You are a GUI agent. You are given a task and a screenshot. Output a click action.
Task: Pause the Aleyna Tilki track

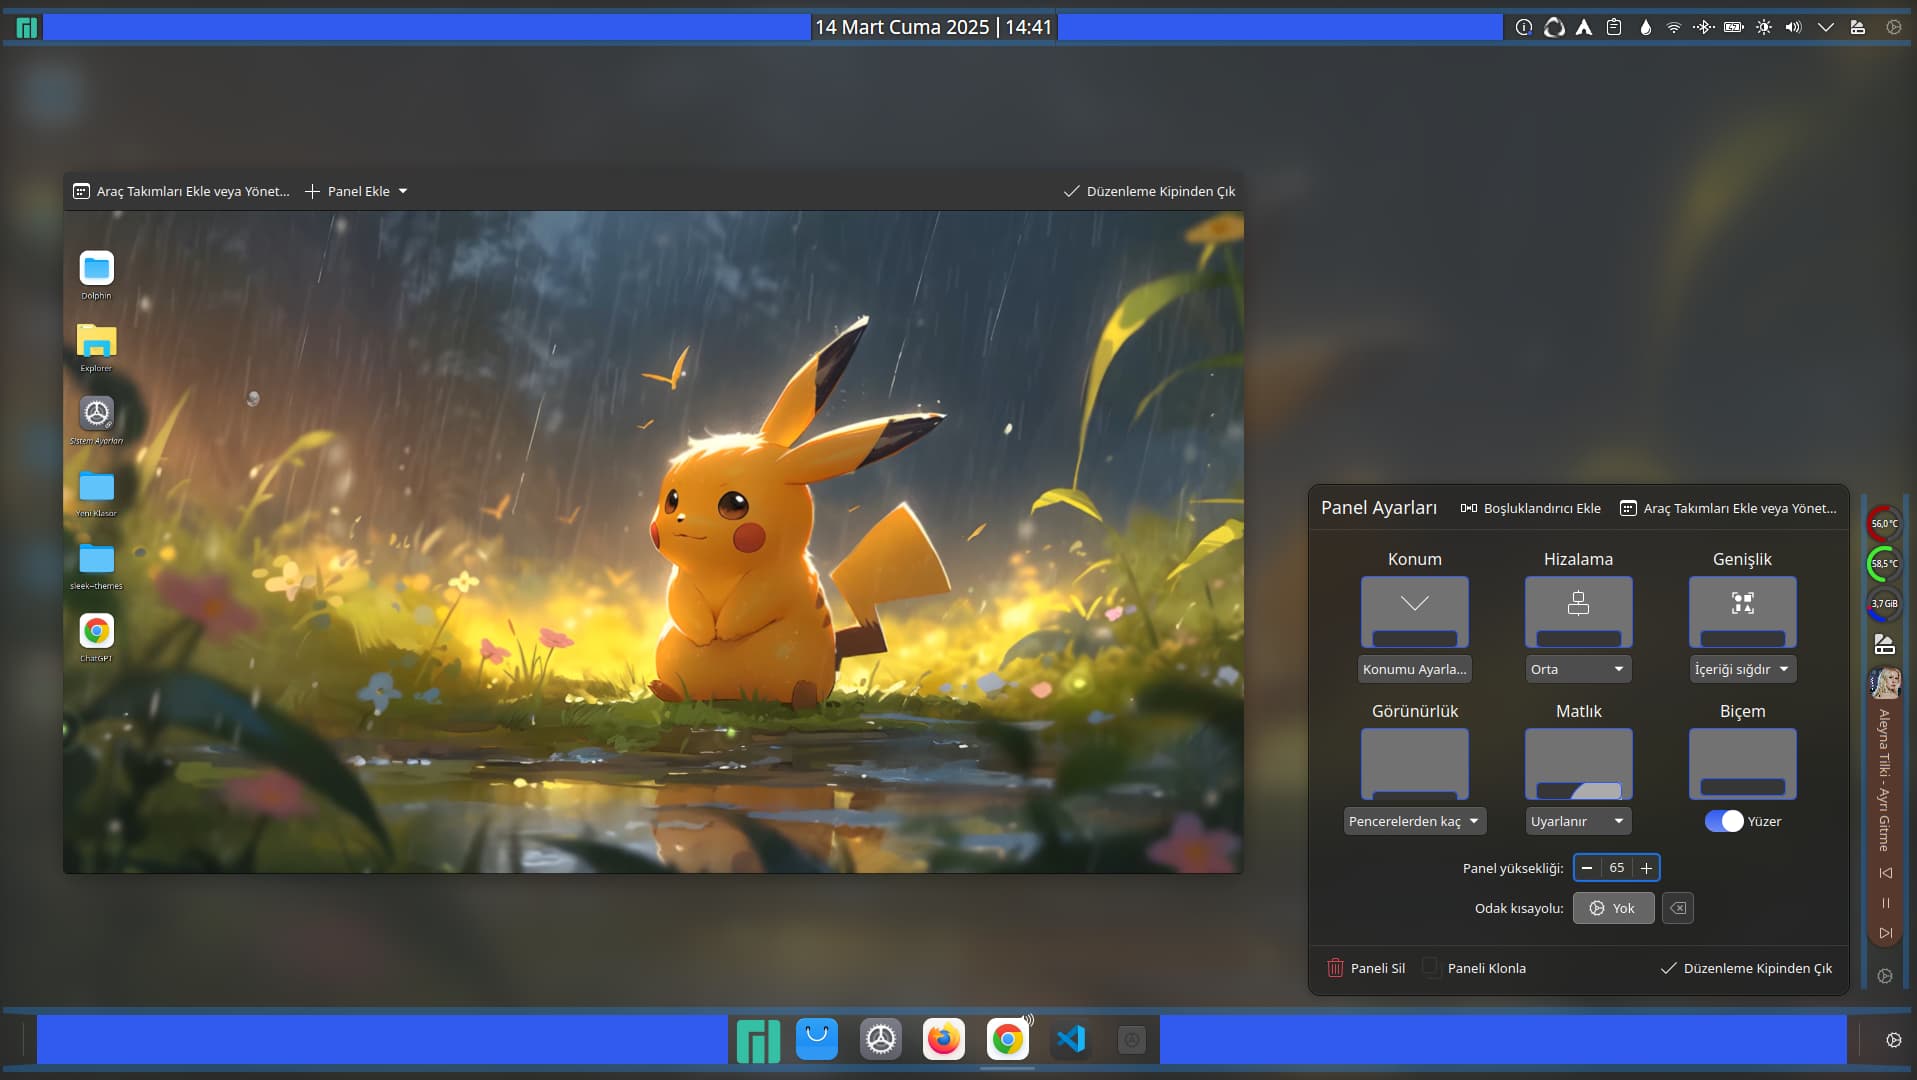tap(1885, 903)
